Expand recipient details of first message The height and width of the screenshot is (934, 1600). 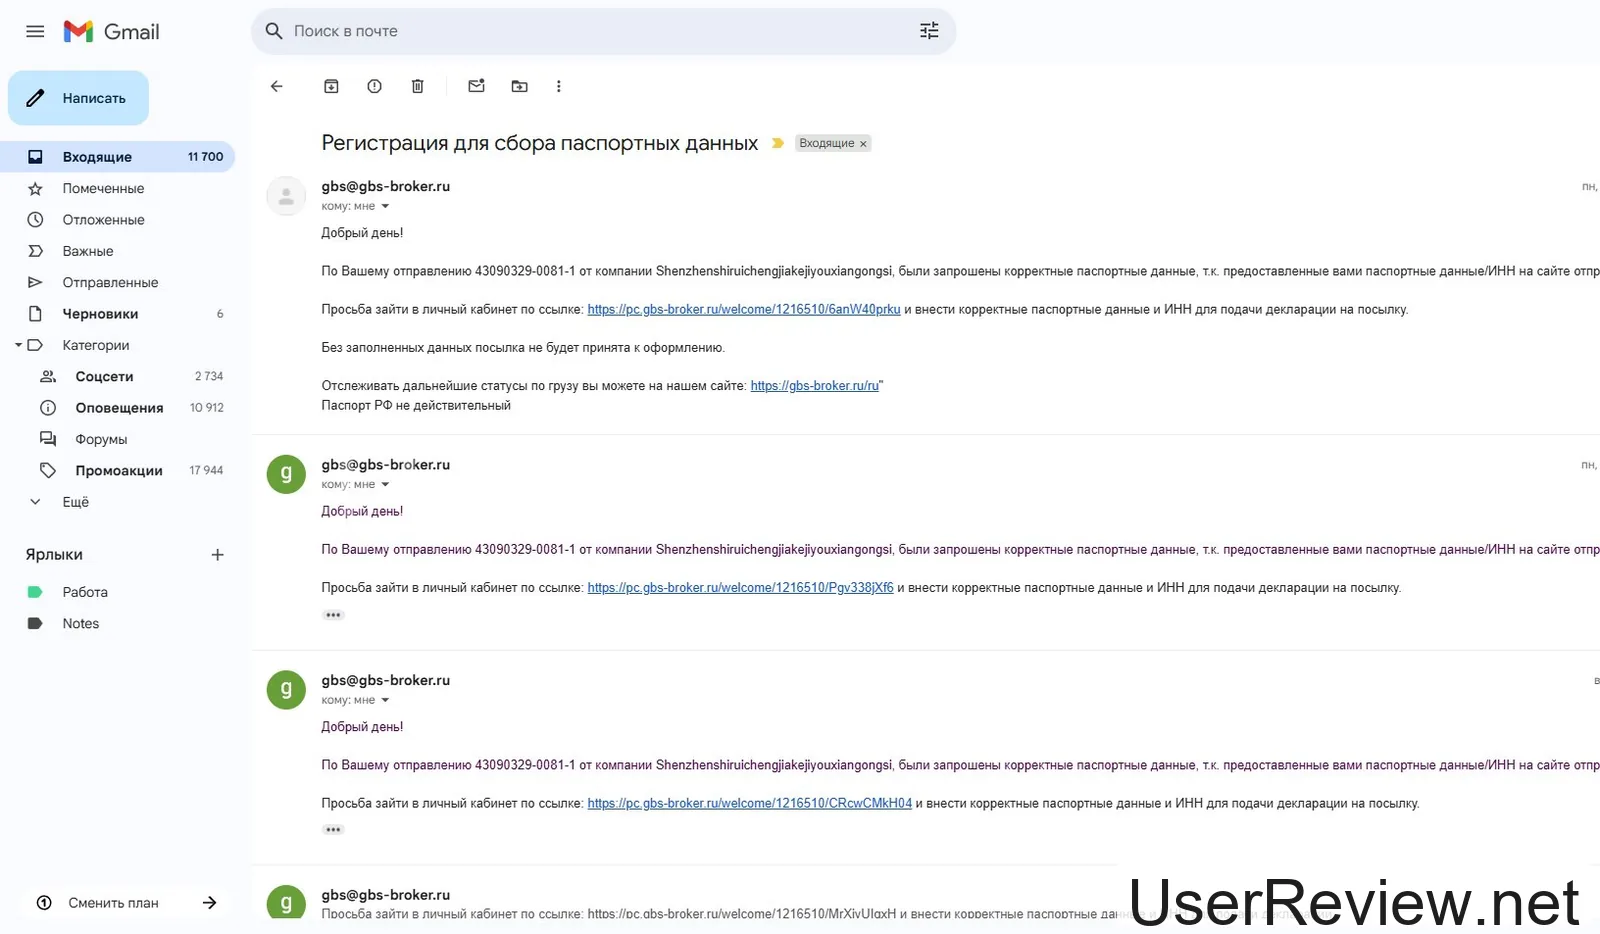point(385,207)
